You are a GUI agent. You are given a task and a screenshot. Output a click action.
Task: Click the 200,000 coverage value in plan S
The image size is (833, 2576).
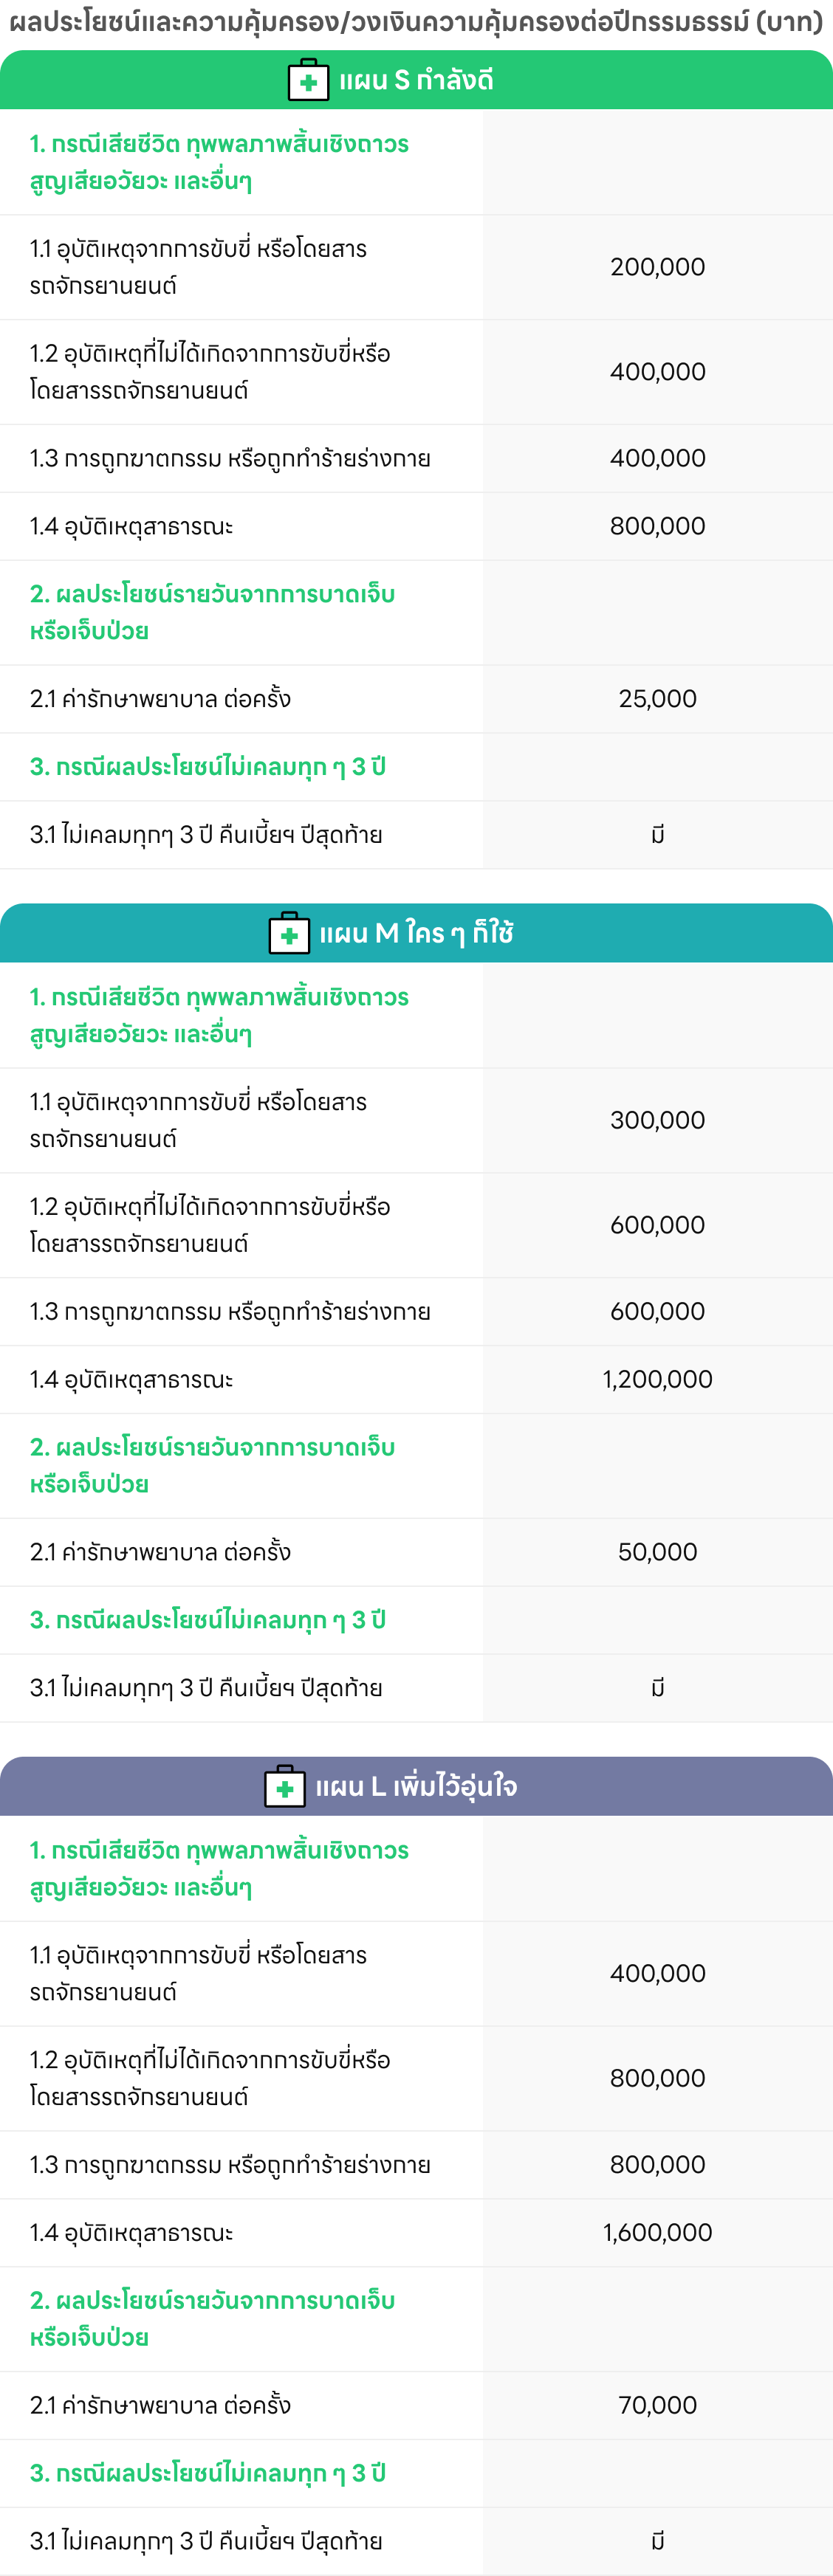657,267
